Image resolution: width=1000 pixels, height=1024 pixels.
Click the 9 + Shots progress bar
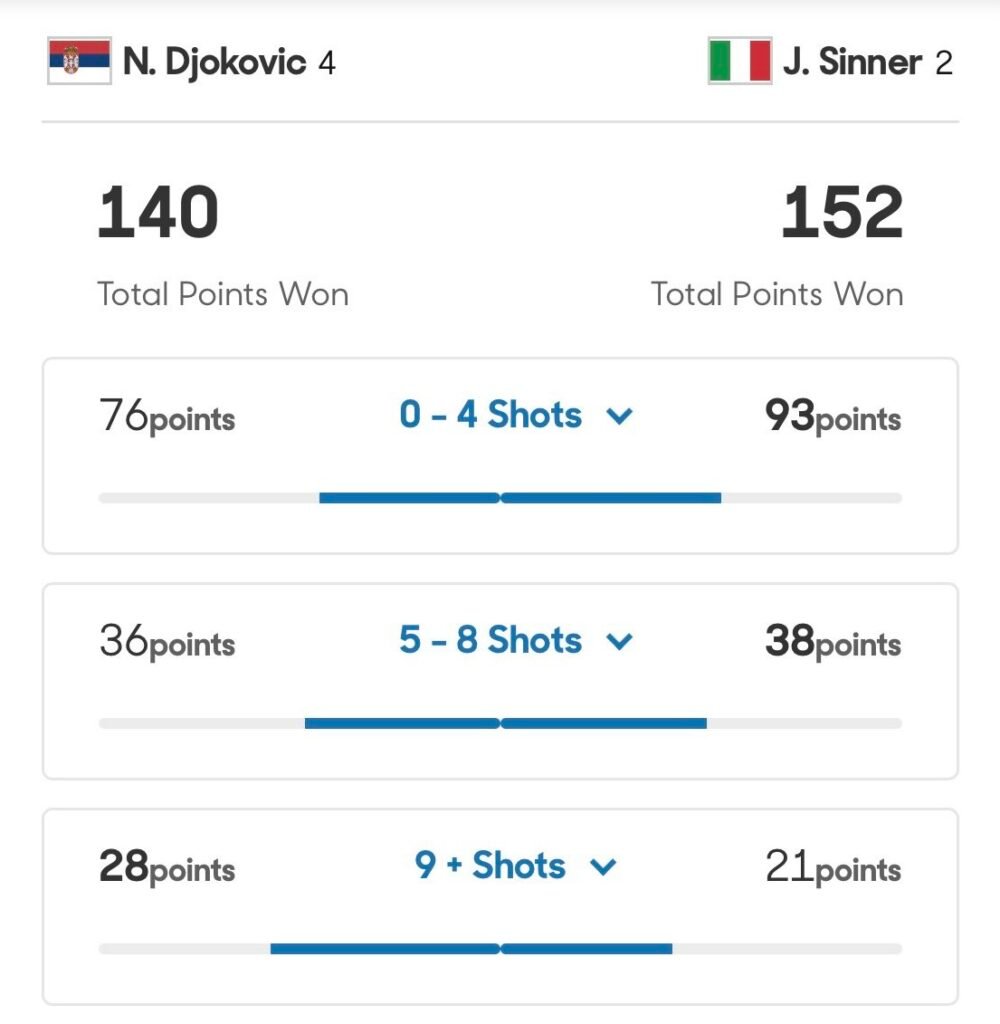(x=500, y=948)
